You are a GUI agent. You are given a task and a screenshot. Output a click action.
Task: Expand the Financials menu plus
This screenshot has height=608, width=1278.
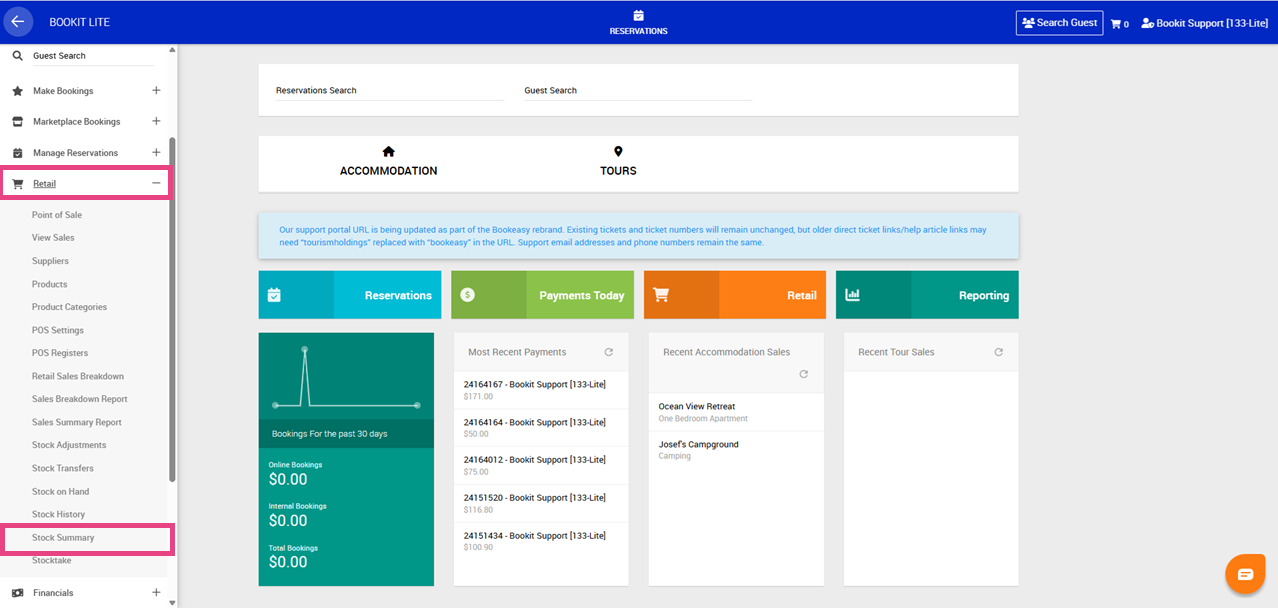tap(156, 592)
